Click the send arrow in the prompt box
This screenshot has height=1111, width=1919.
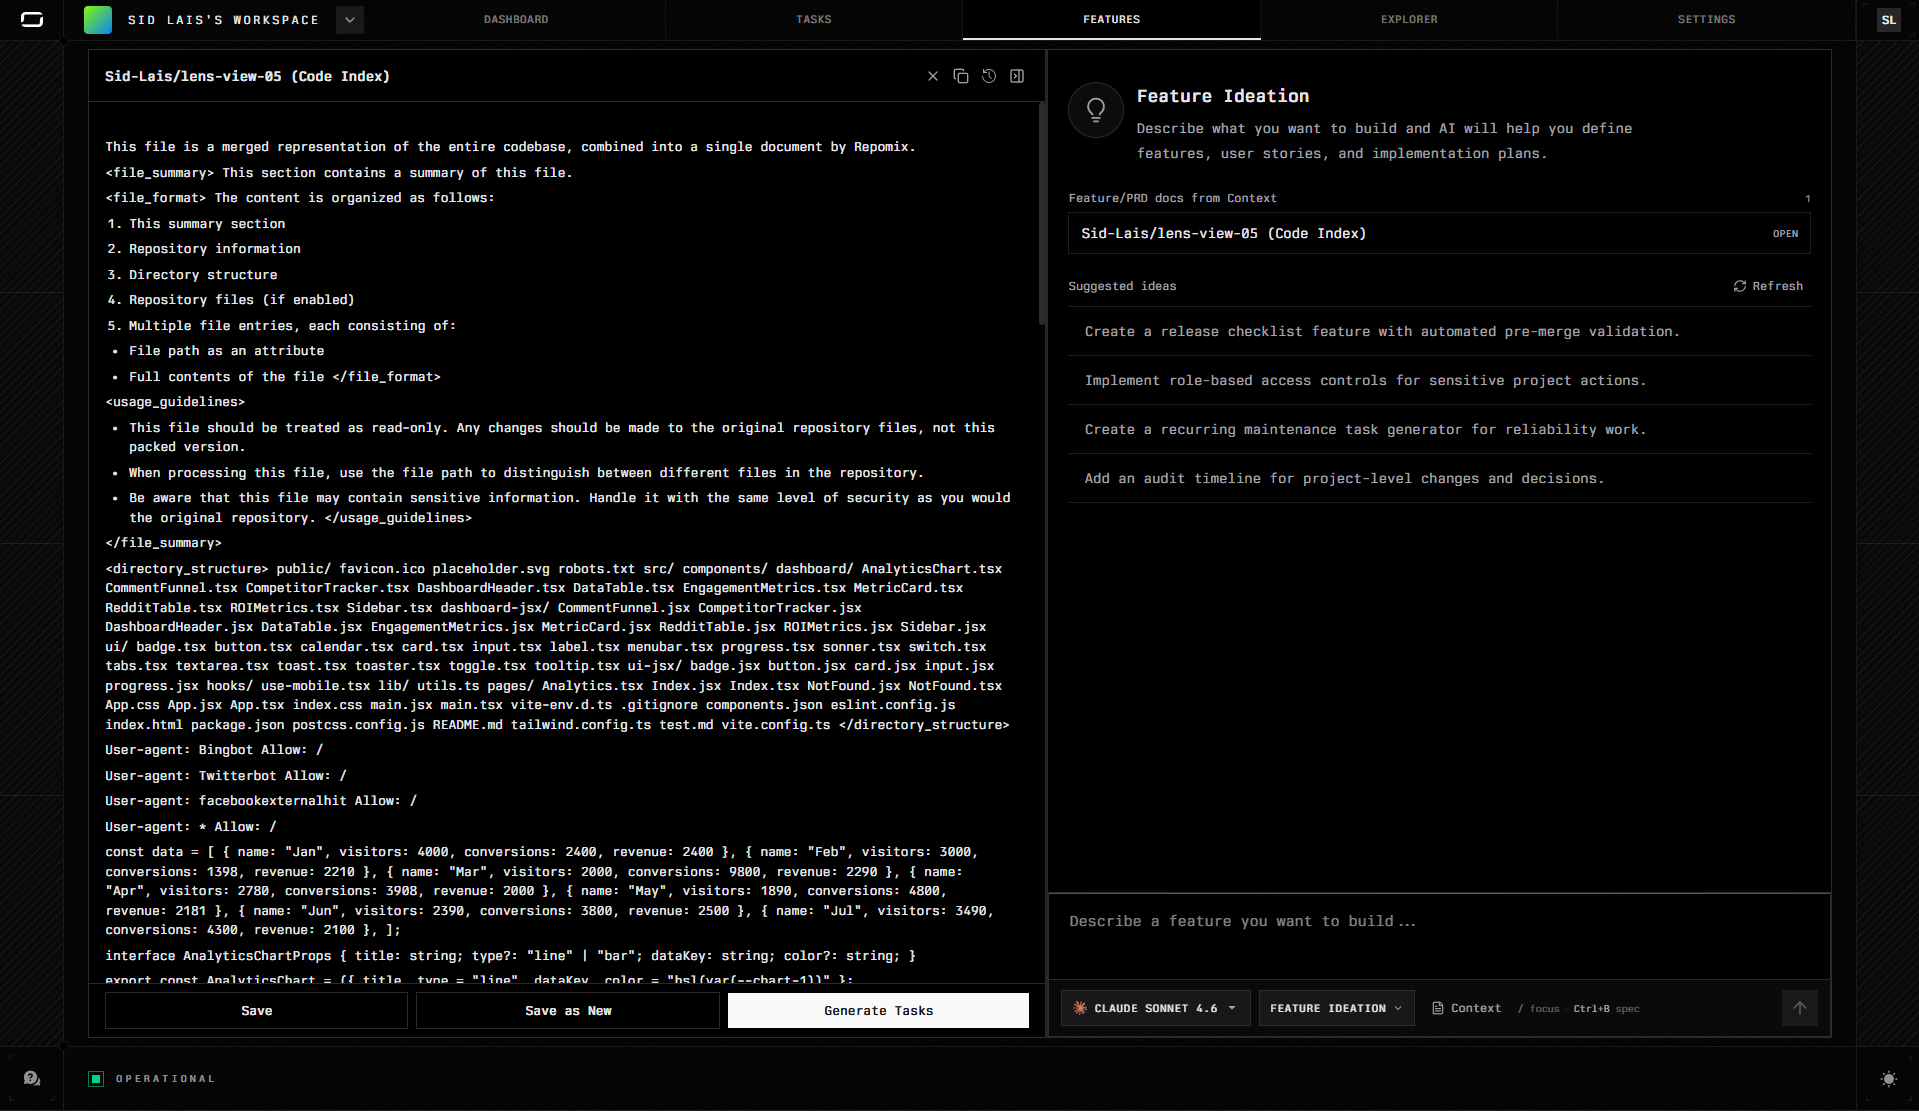click(1799, 1008)
